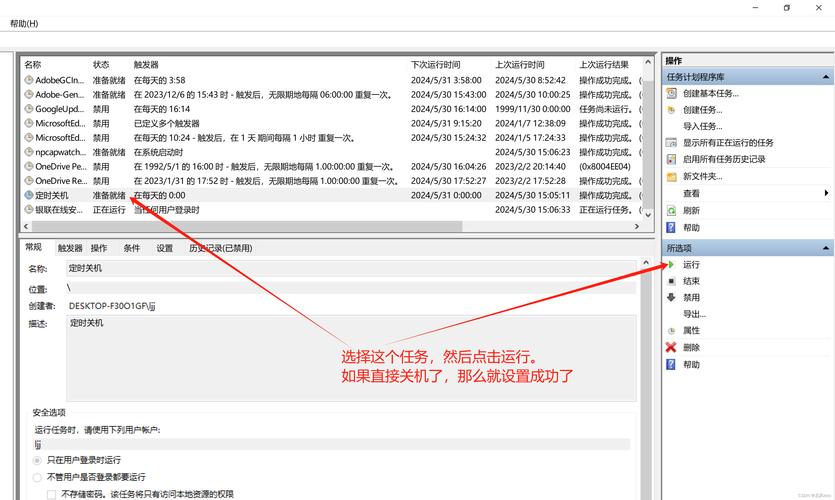Click the 属性 properties icon
835x500 pixels.
pos(672,331)
